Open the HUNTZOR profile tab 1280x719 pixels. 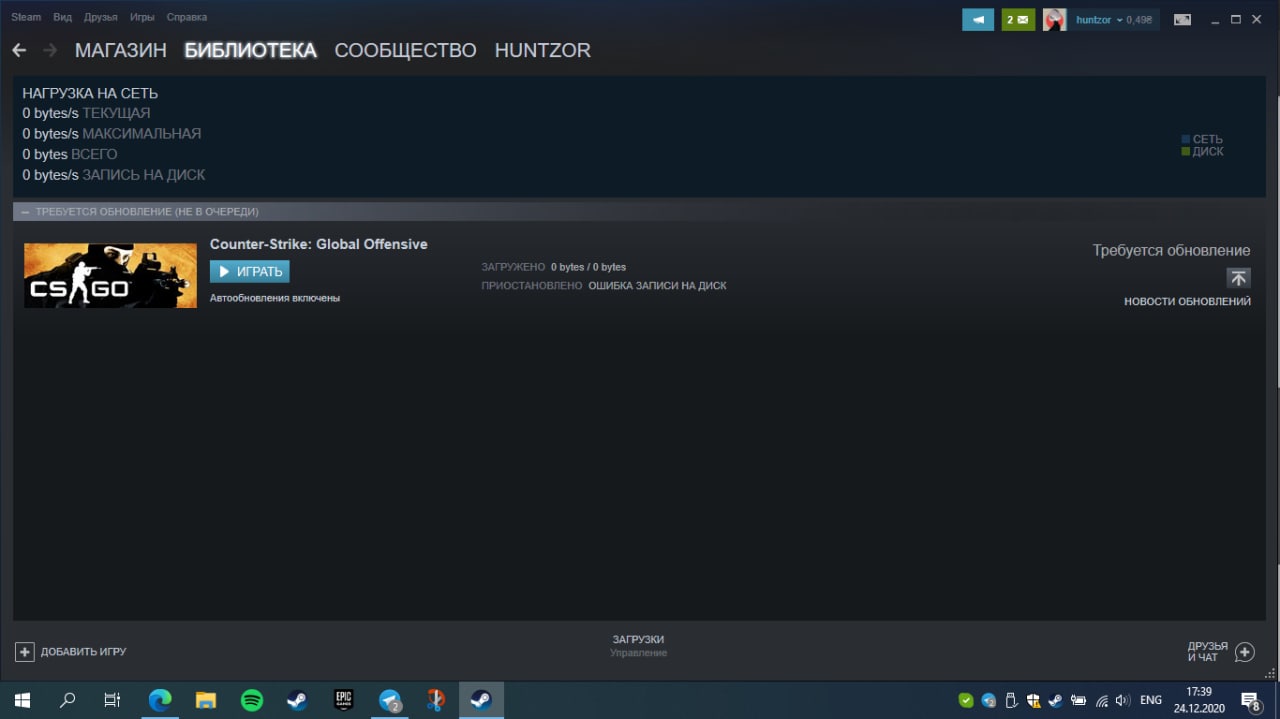point(543,50)
